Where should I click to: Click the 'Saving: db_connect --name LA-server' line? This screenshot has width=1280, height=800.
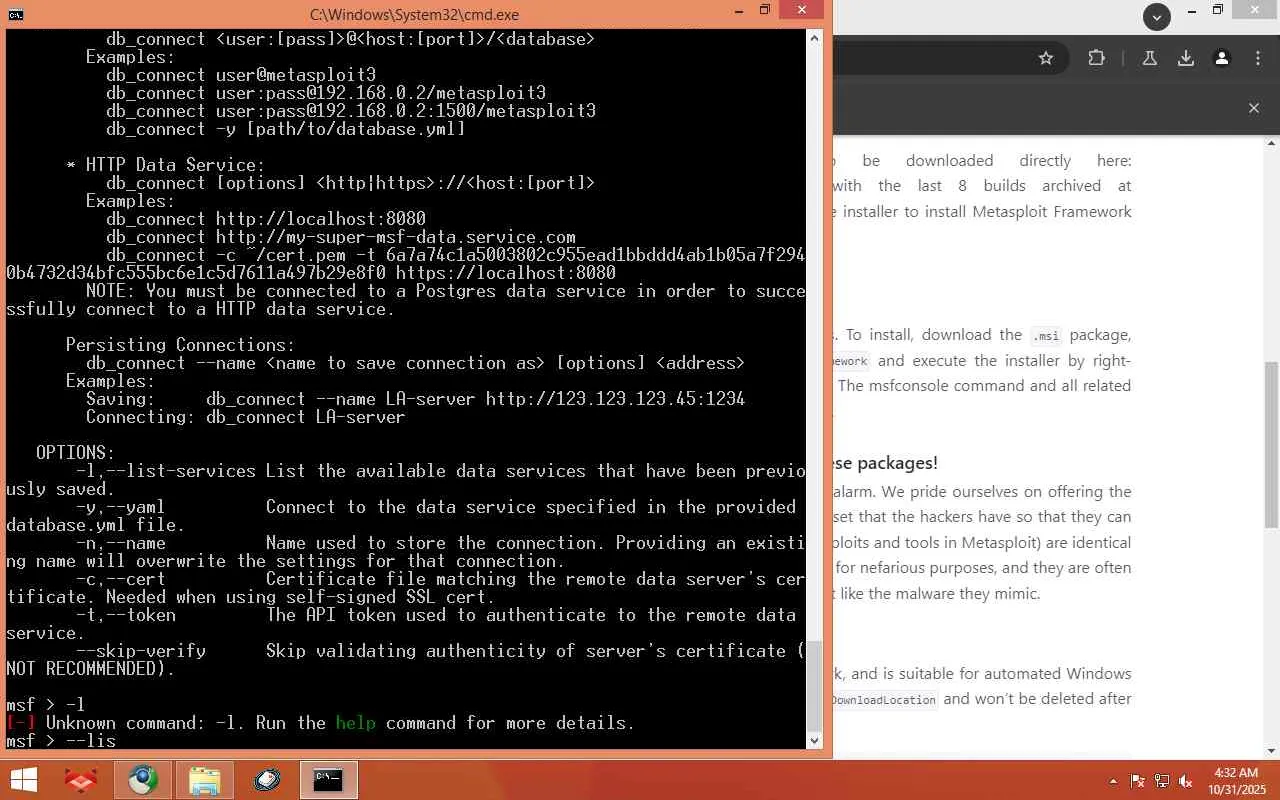click(416, 399)
